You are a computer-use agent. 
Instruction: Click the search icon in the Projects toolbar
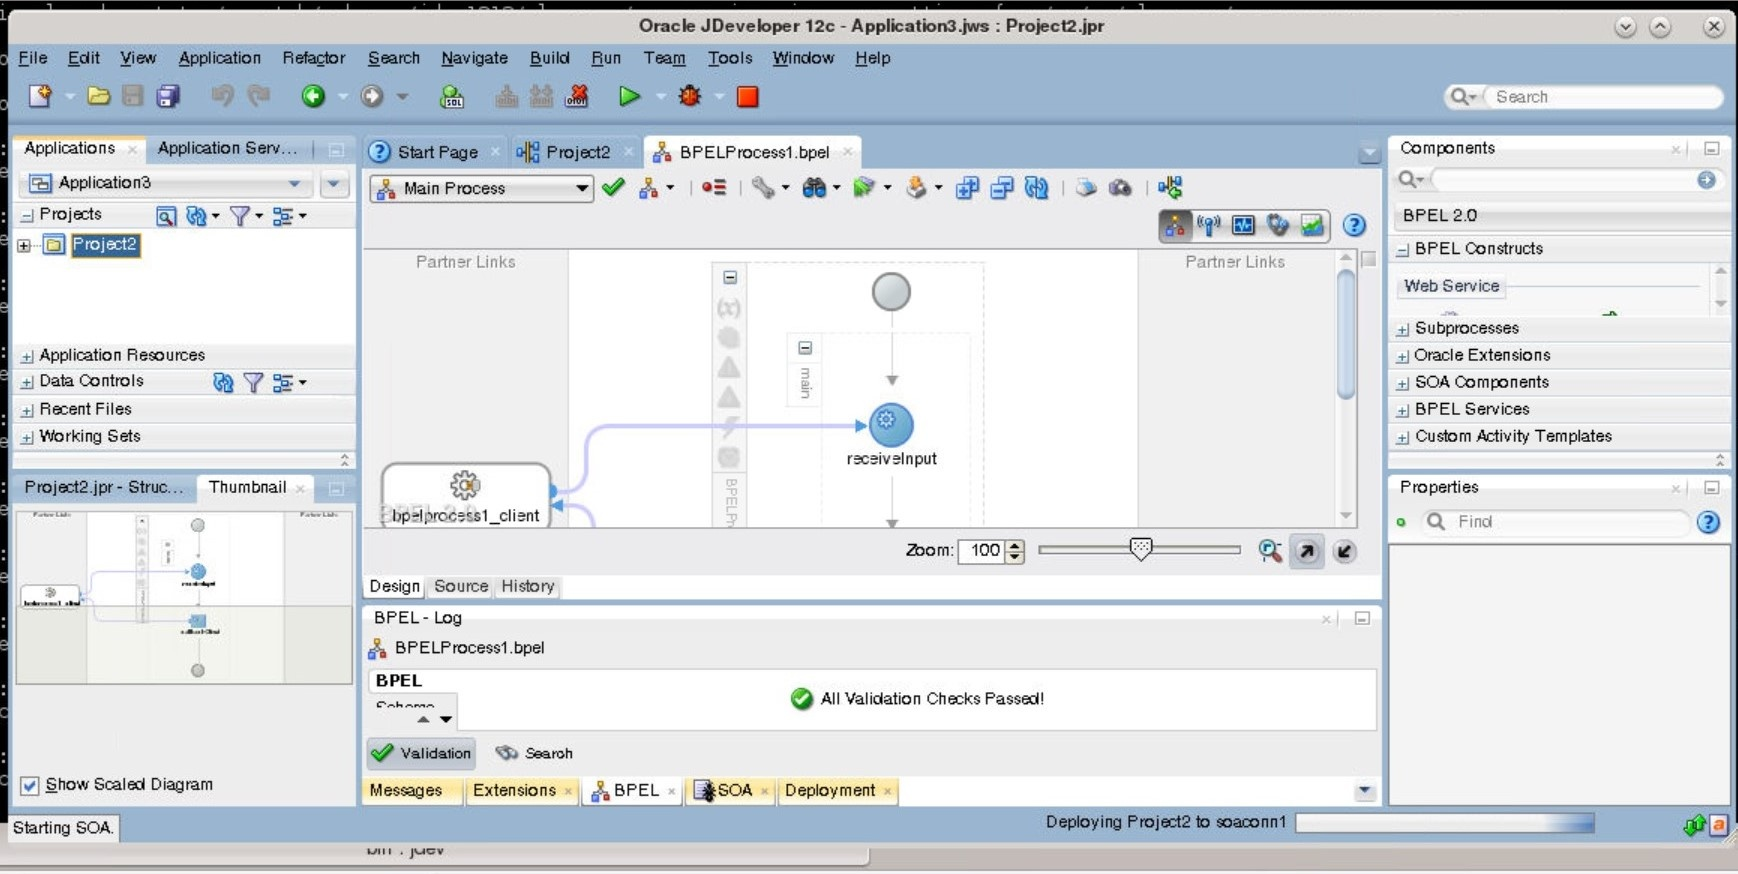(x=166, y=215)
